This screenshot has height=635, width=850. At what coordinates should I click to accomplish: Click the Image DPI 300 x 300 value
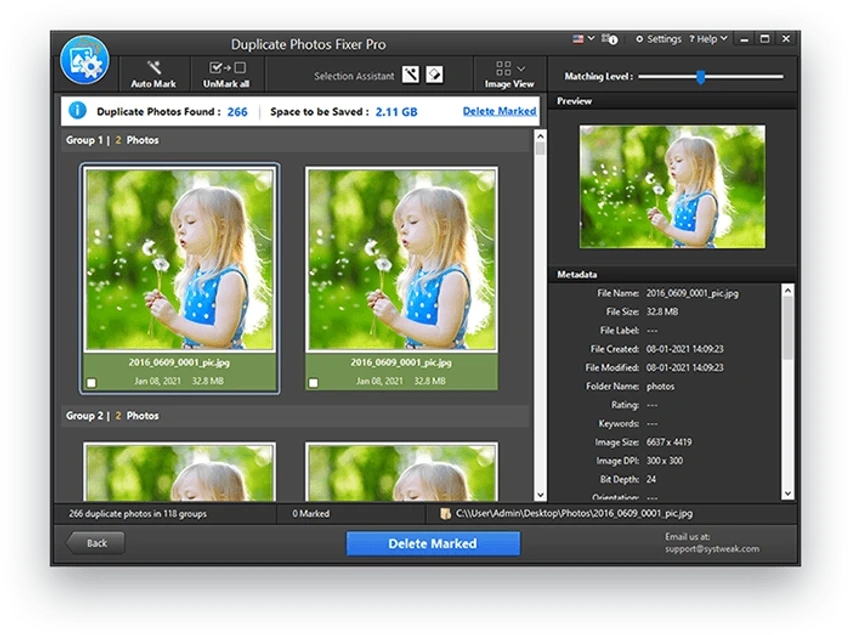(664, 460)
